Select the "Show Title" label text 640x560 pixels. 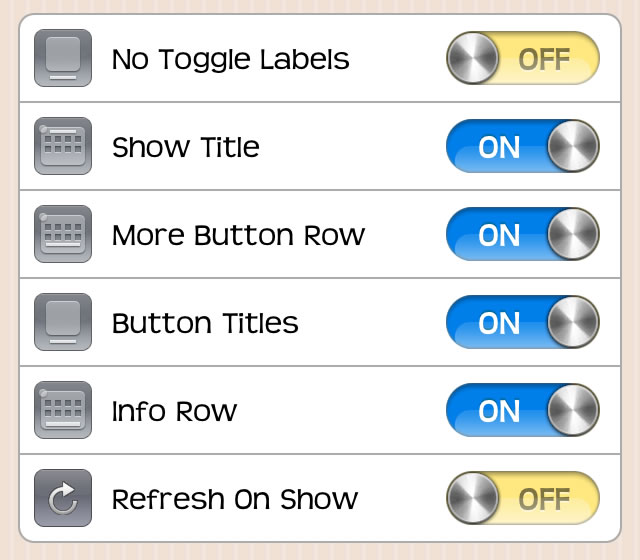186,147
